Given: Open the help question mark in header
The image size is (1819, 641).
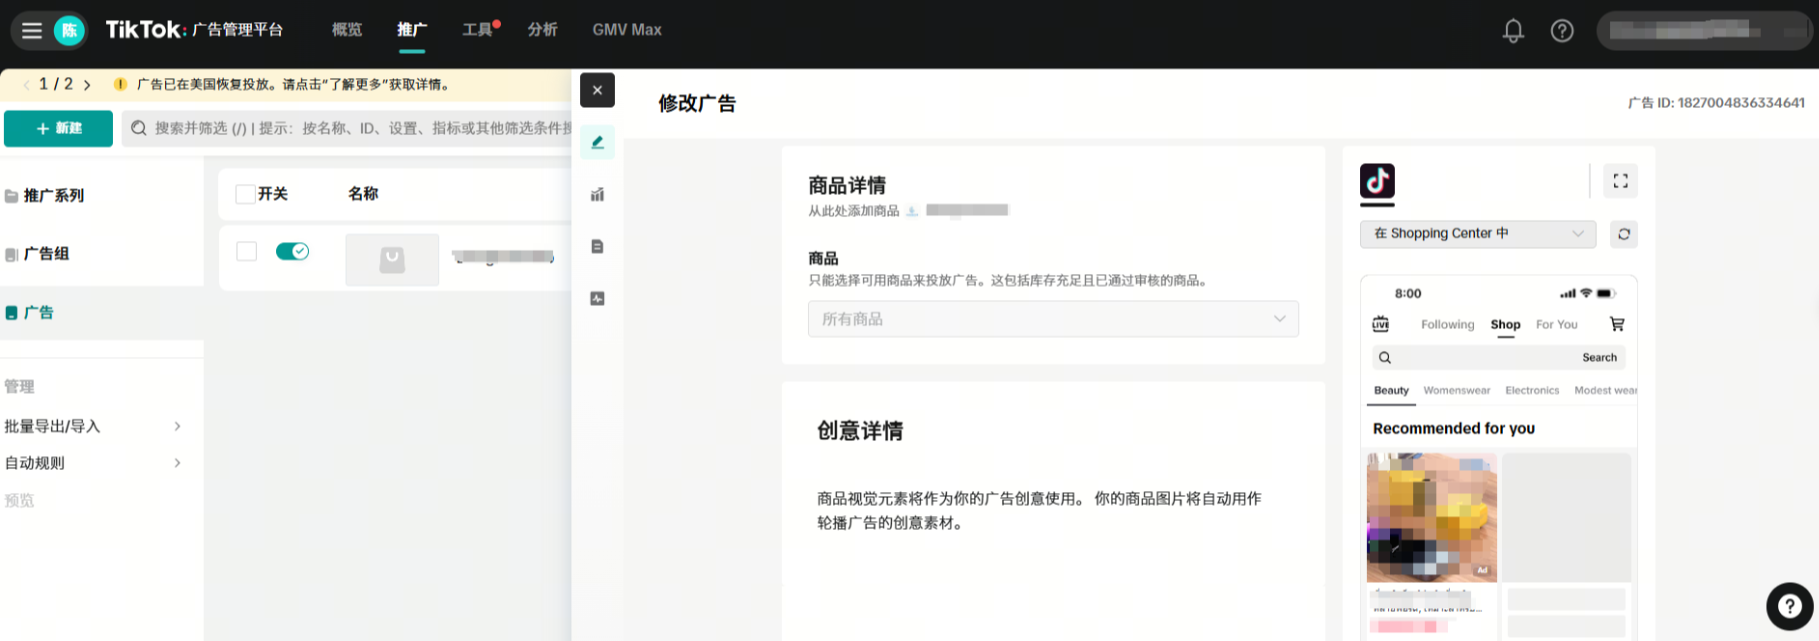Looking at the screenshot, I should (1562, 31).
